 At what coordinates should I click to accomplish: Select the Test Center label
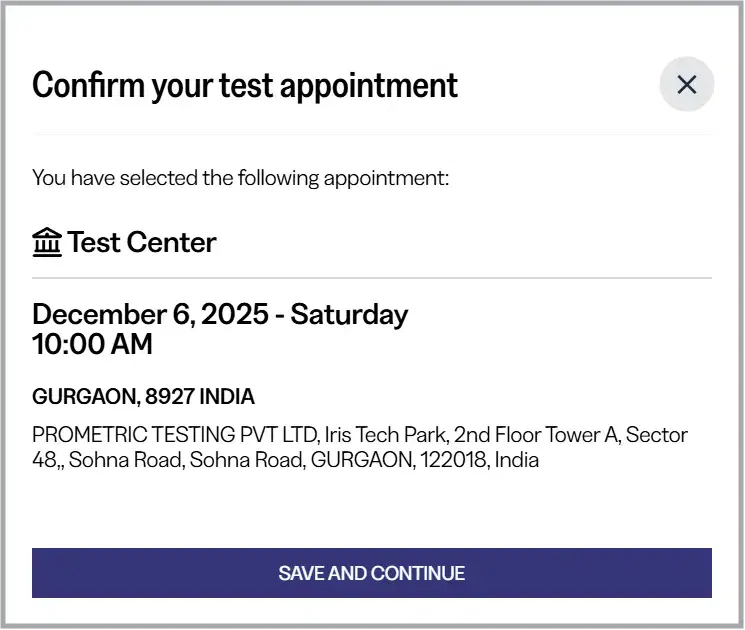pos(141,242)
